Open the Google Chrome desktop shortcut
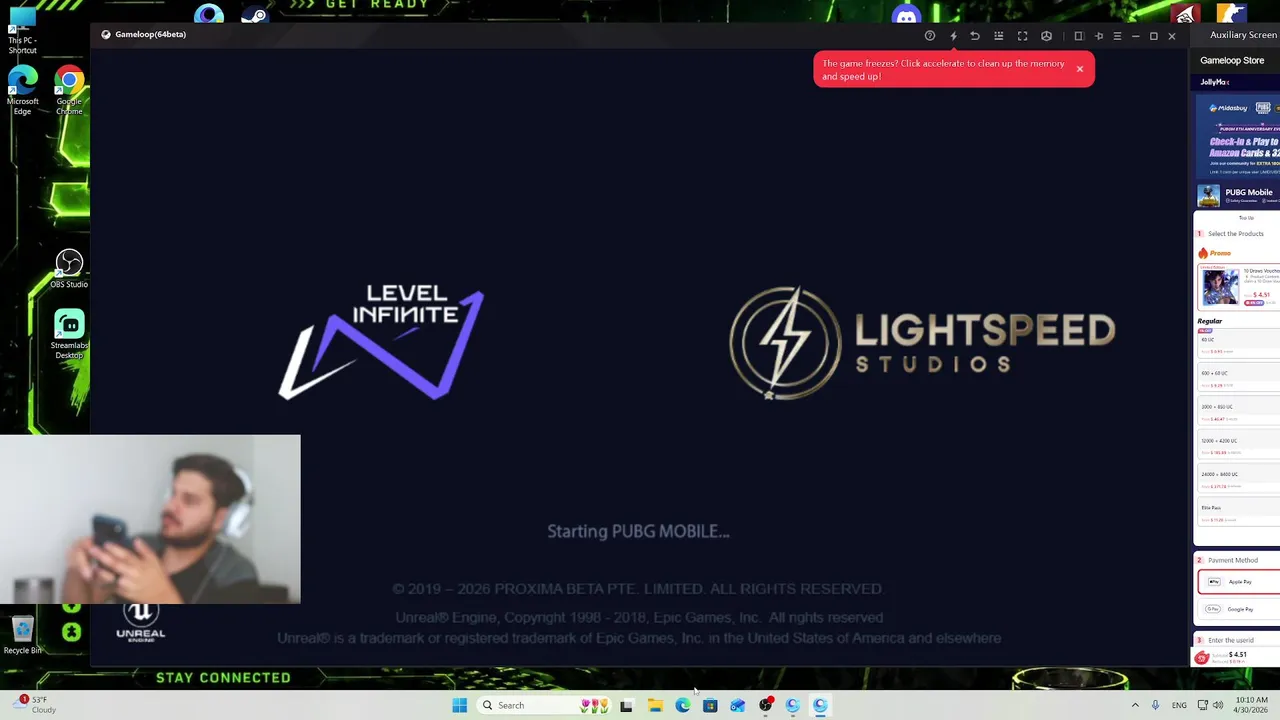 coord(69,92)
